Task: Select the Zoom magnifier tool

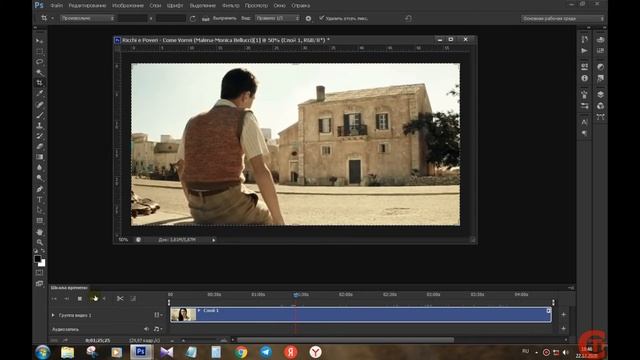Action: tap(40, 242)
